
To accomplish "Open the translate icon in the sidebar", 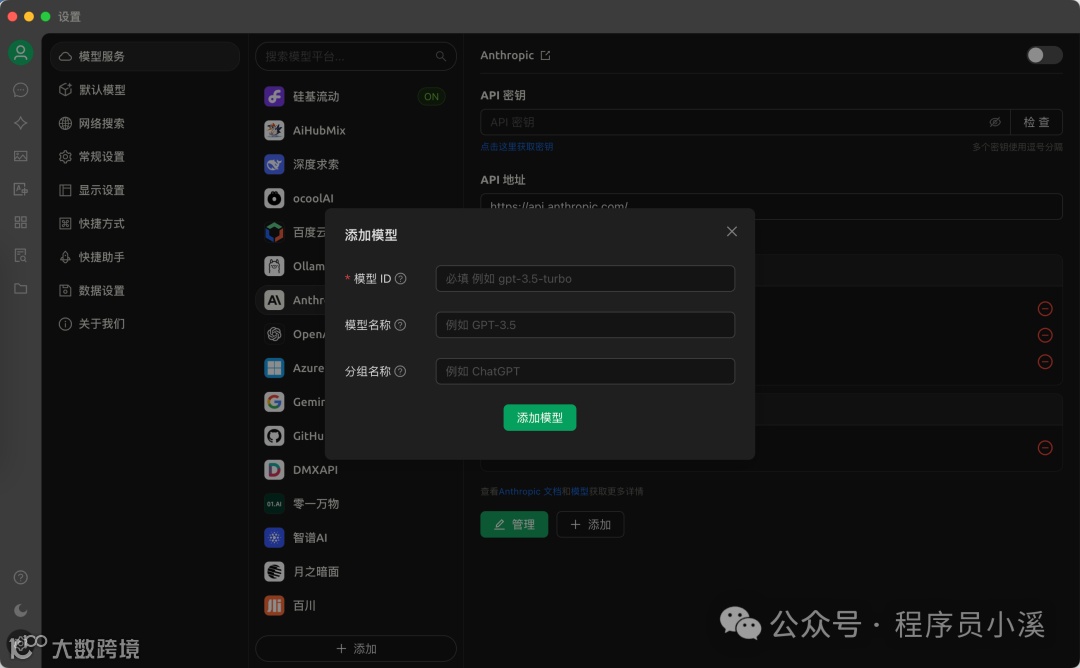I will (21, 189).
